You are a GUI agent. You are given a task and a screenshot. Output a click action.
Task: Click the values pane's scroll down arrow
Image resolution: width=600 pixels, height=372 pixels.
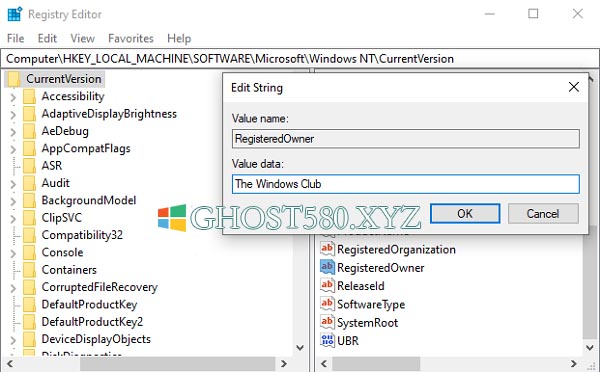590,348
